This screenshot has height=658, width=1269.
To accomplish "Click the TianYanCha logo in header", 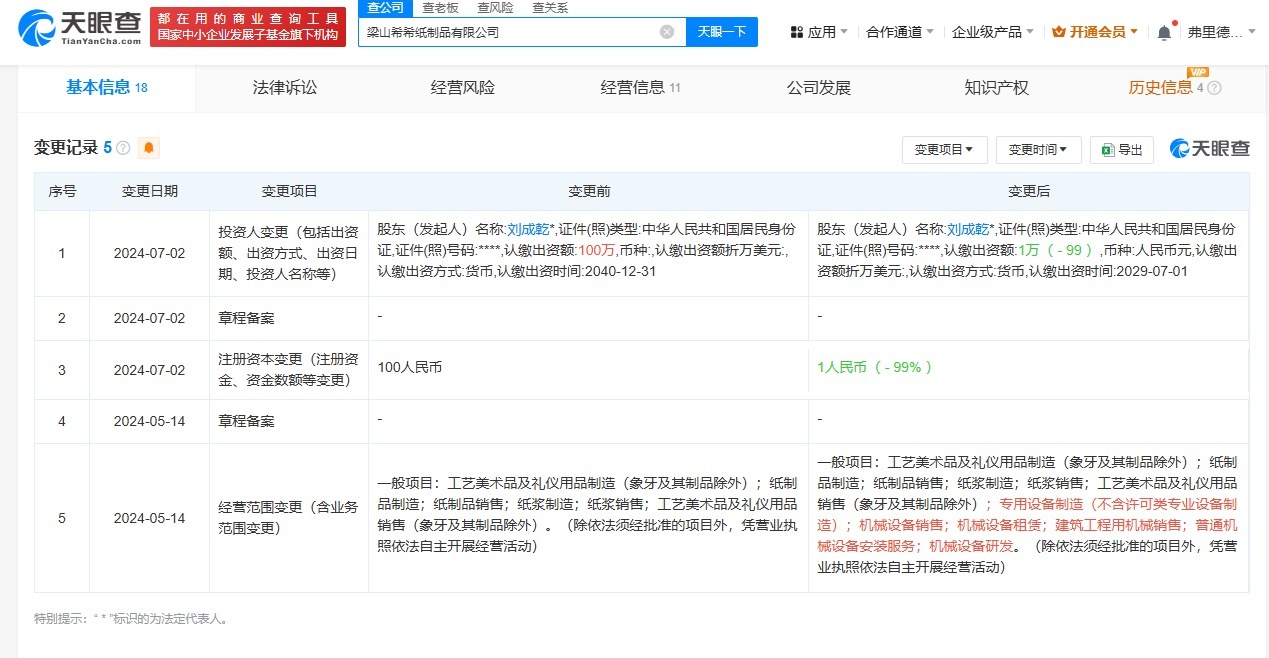I will [x=80, y=28].
